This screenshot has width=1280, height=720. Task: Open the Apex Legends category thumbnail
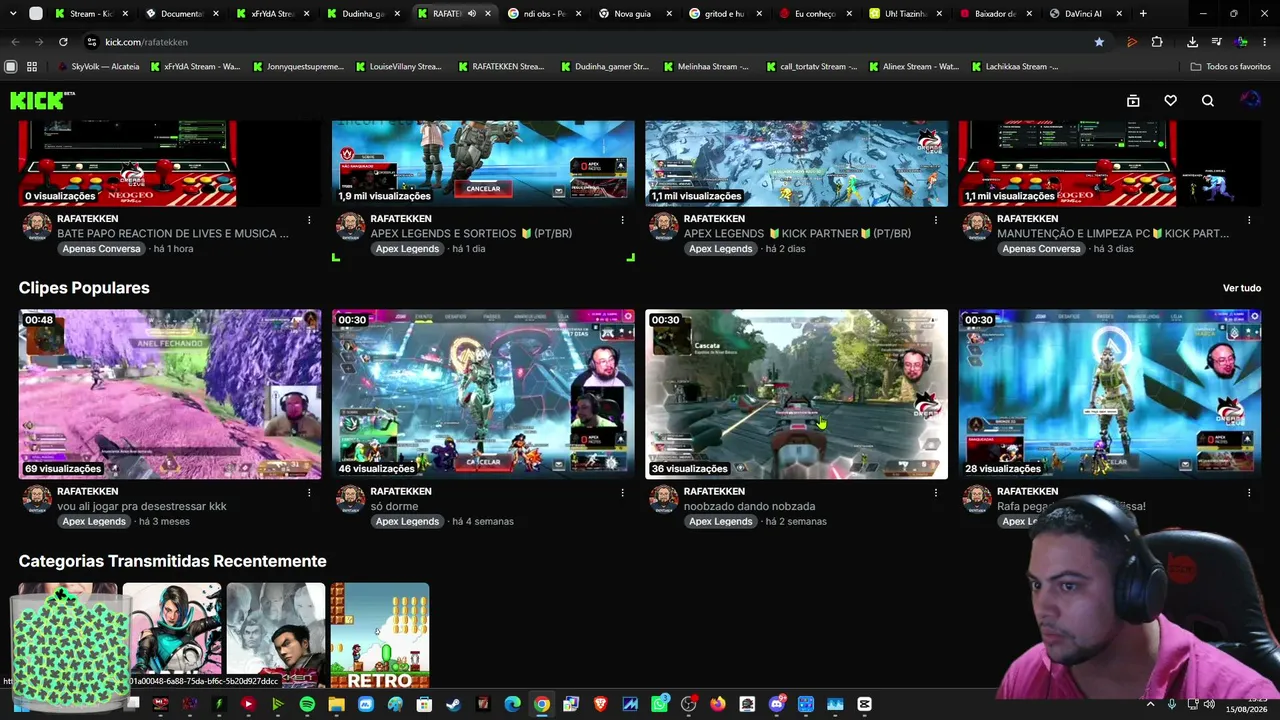click(172, 636)
